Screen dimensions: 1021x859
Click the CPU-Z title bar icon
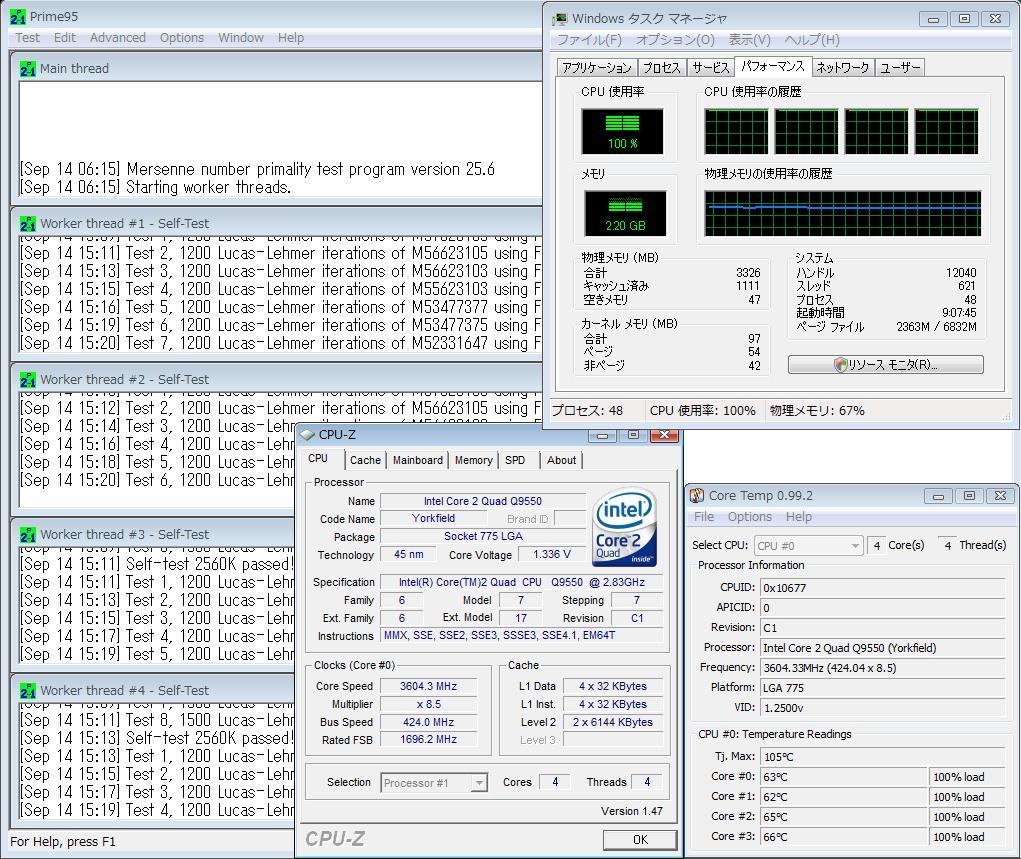(x=307, y=435)
